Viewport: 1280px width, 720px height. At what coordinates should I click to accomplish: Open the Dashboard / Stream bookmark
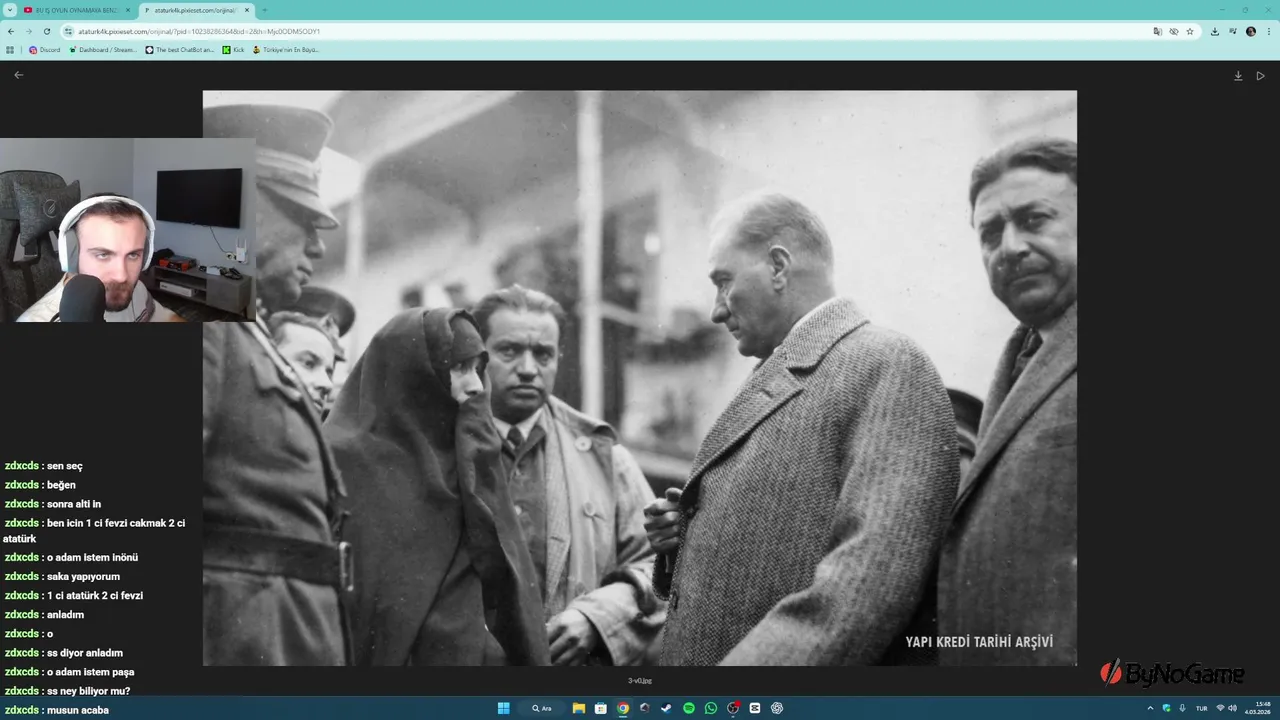click(103, 49)
